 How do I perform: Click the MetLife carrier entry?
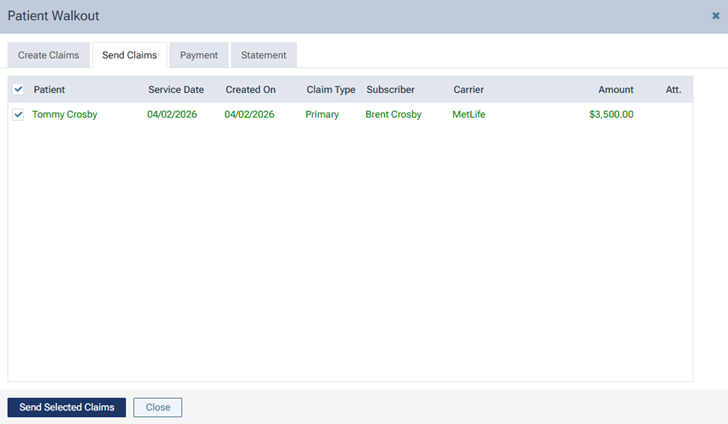[x=471, y=115]
